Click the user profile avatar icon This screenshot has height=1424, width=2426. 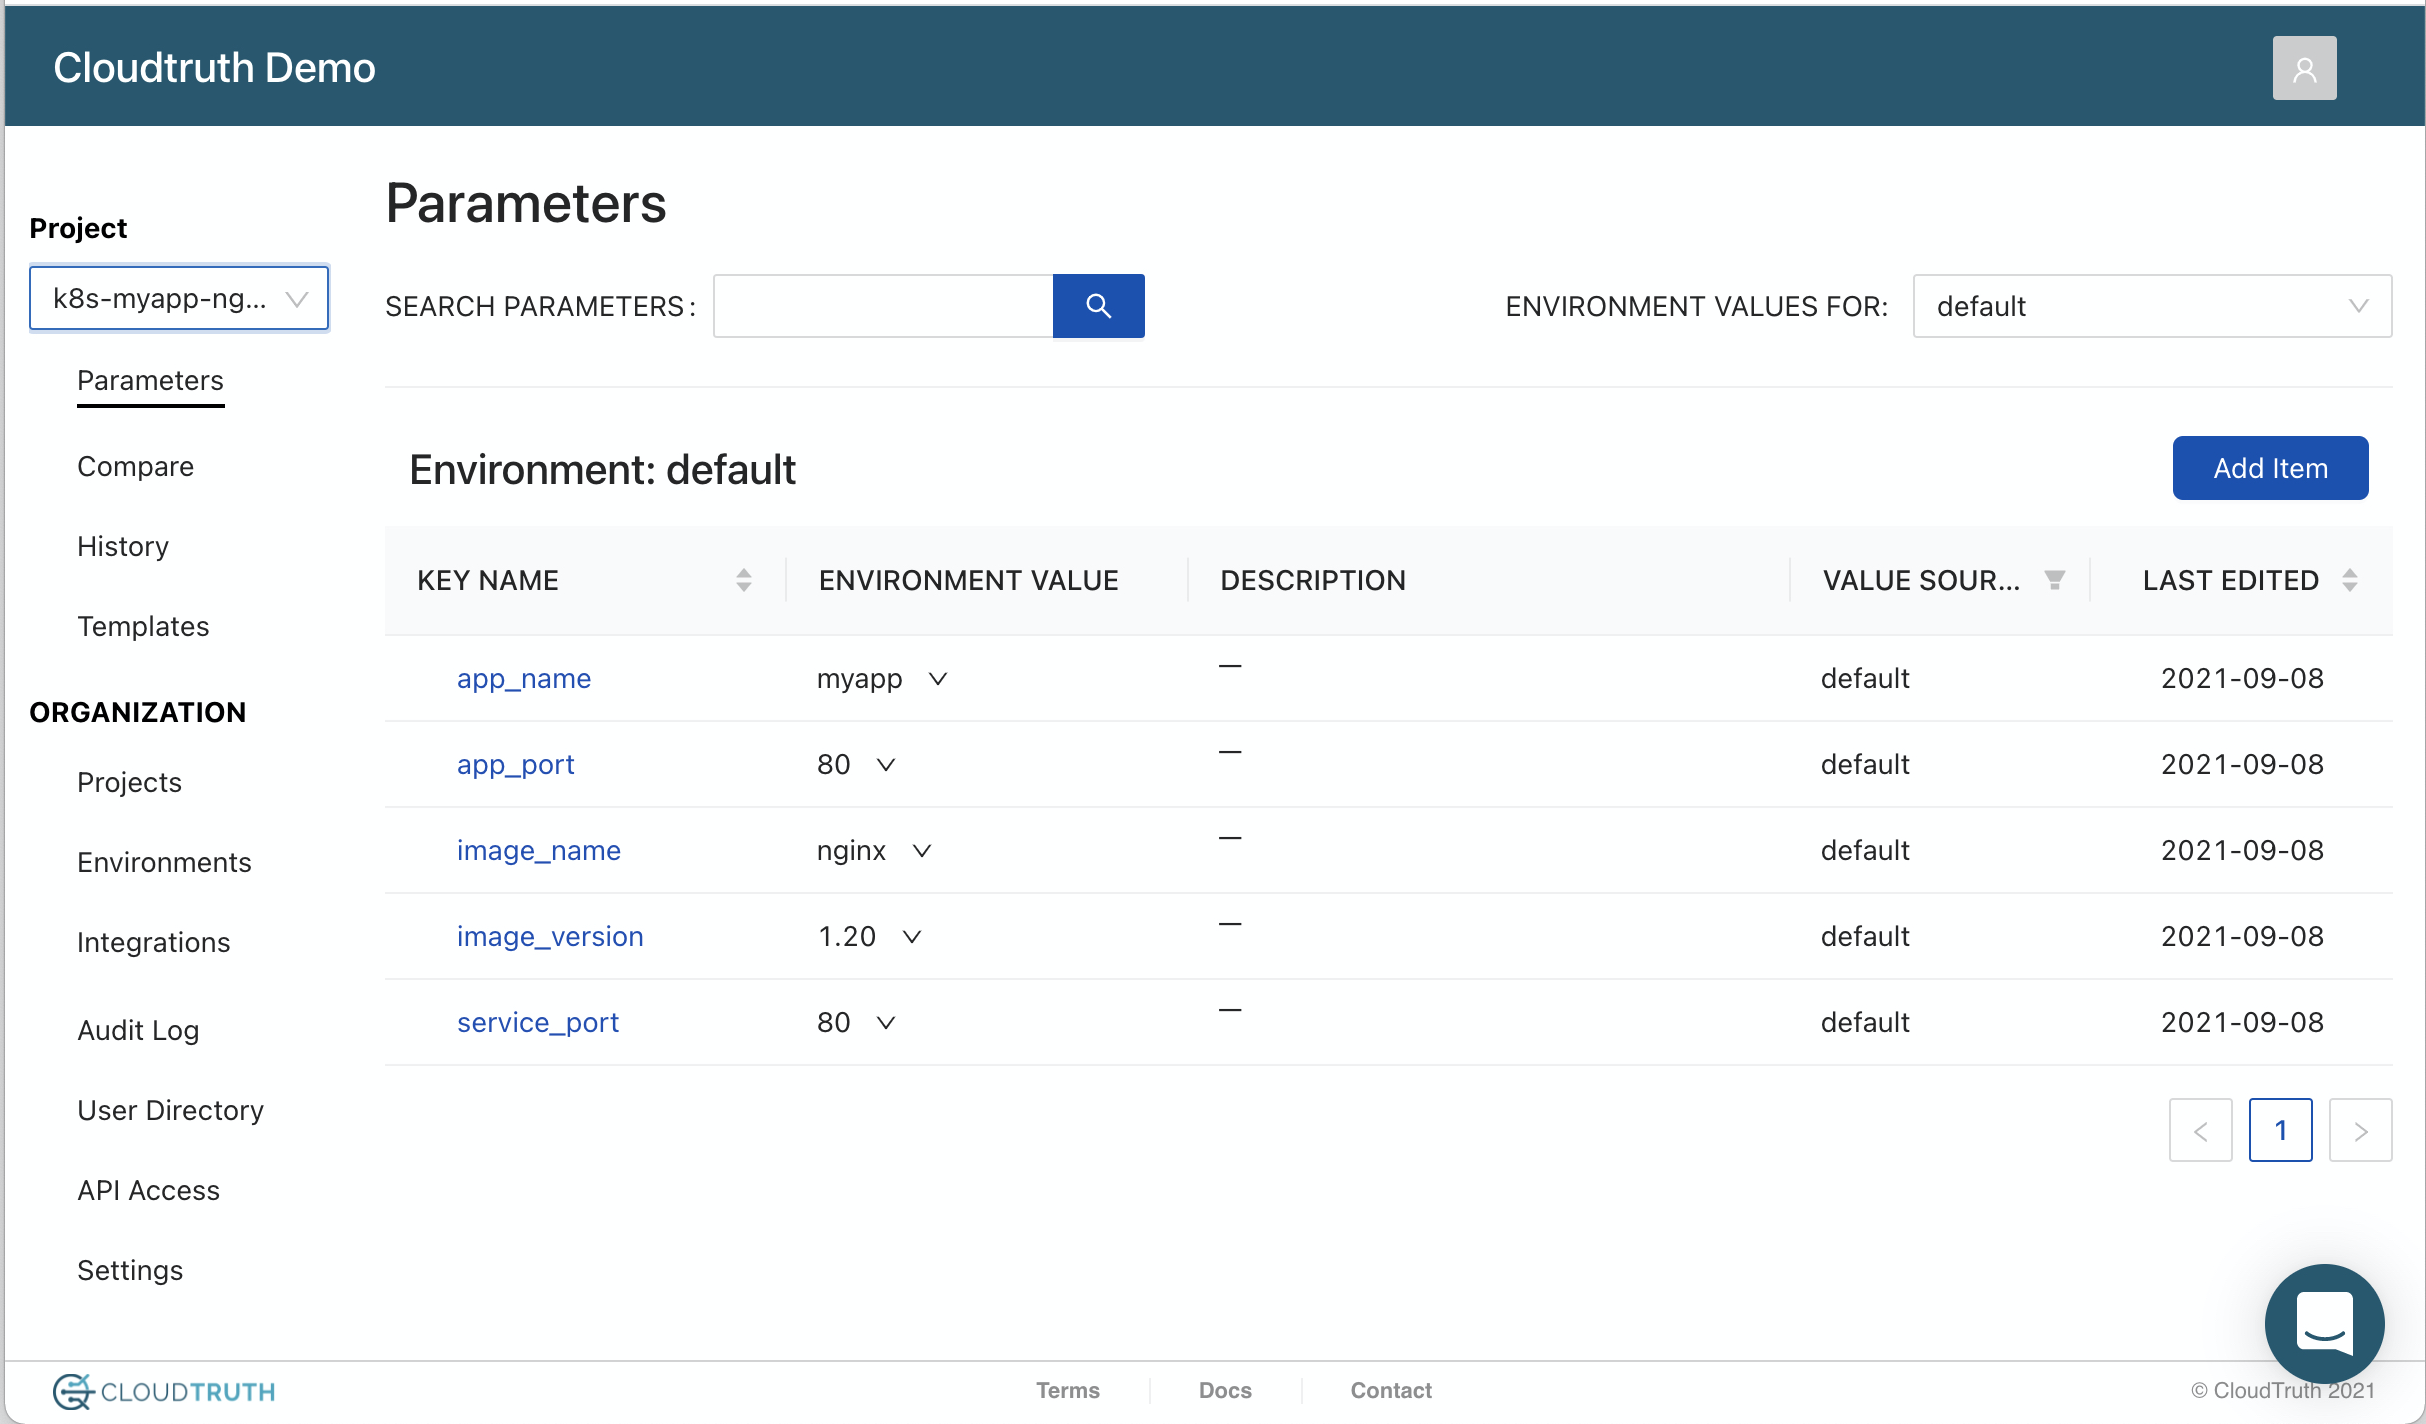point(2304,68)
